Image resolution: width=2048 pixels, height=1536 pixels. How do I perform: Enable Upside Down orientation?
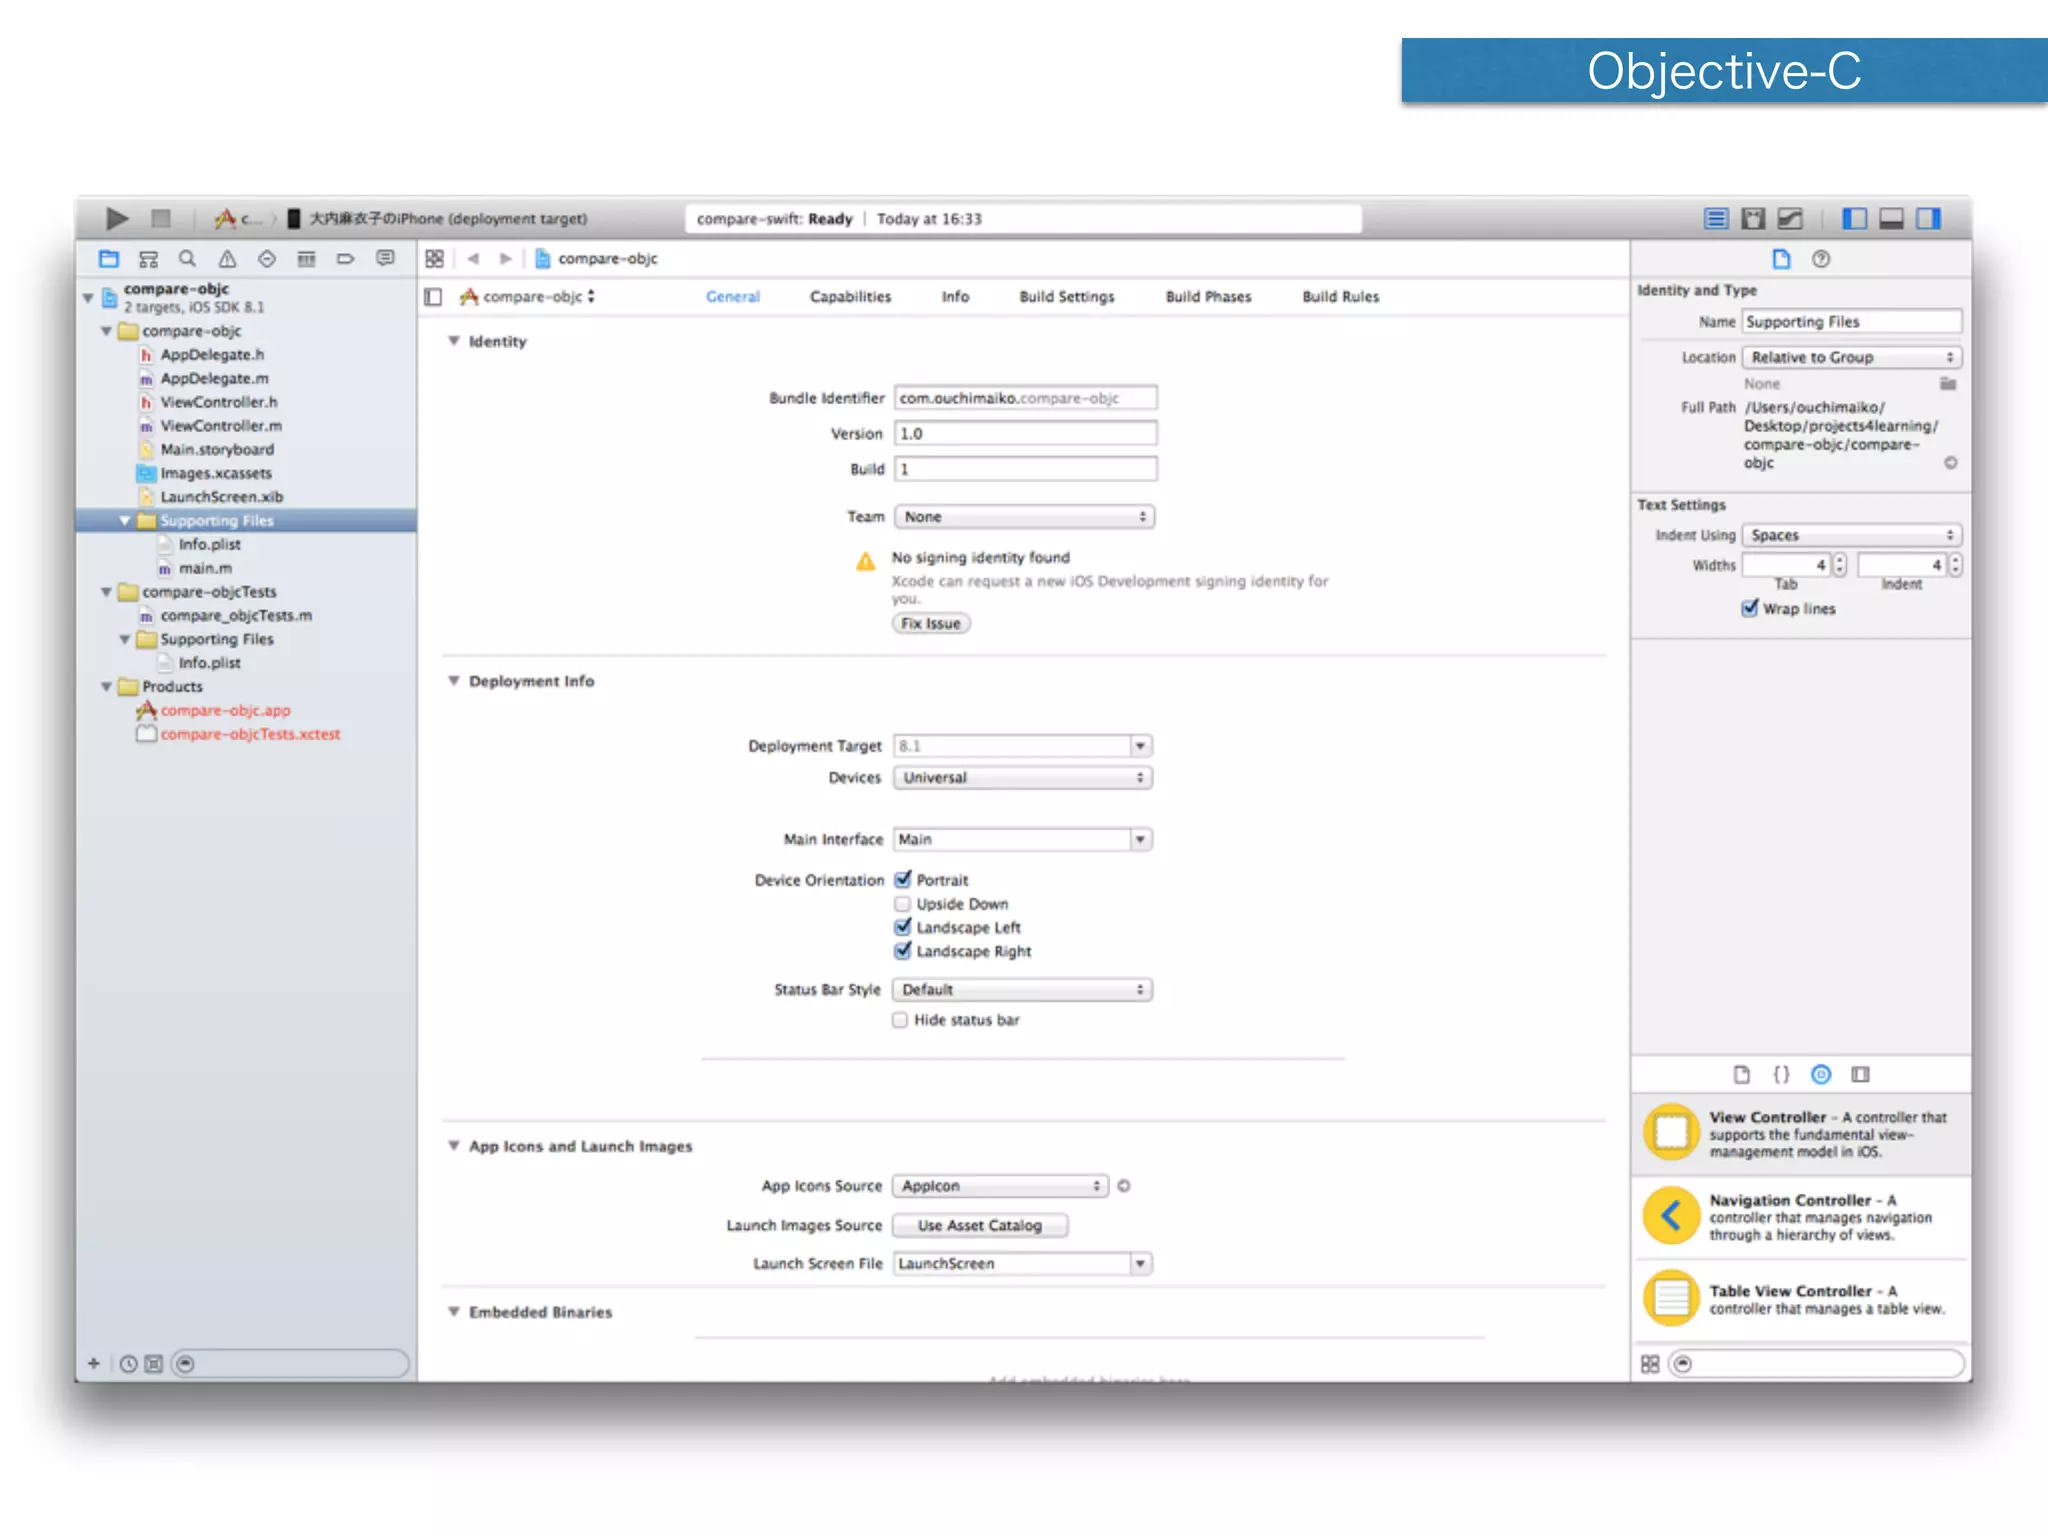point(902,903)
